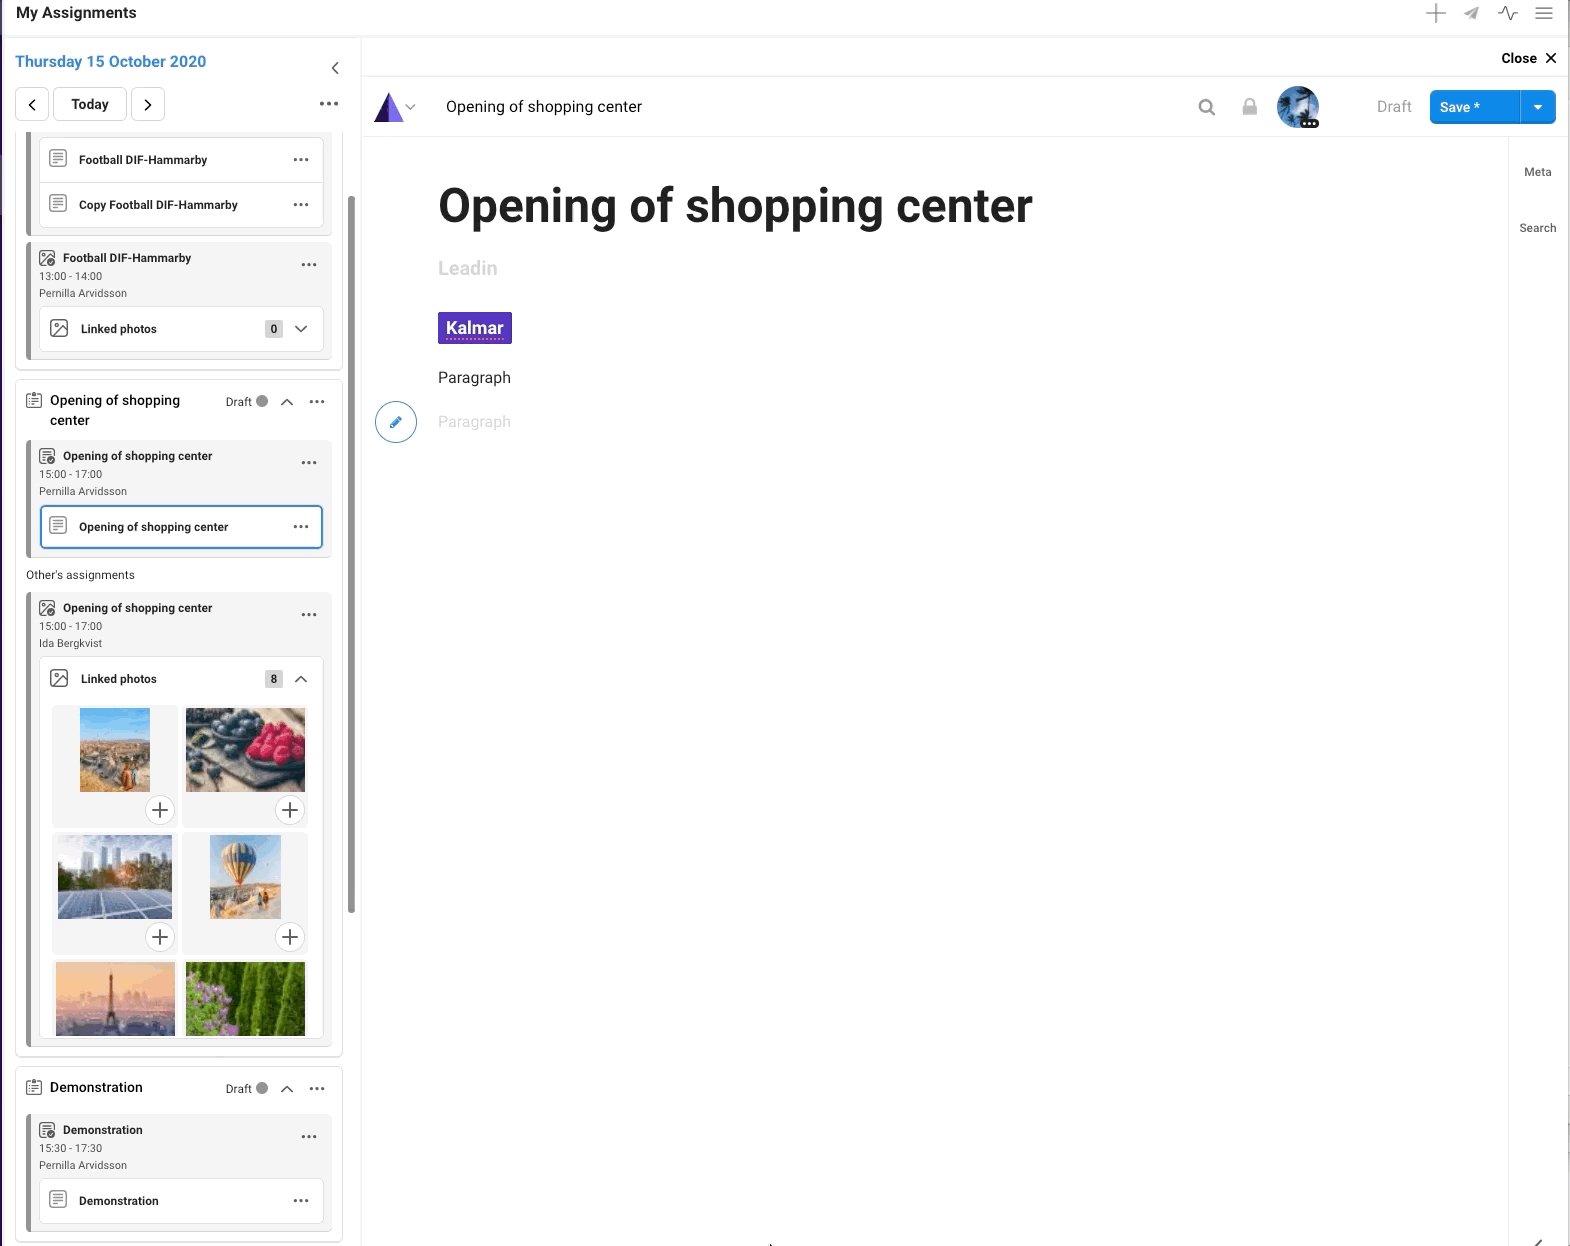Open the Save button dropdown arrow
1570x1246 pixels.
click(x=1538, y=107)
